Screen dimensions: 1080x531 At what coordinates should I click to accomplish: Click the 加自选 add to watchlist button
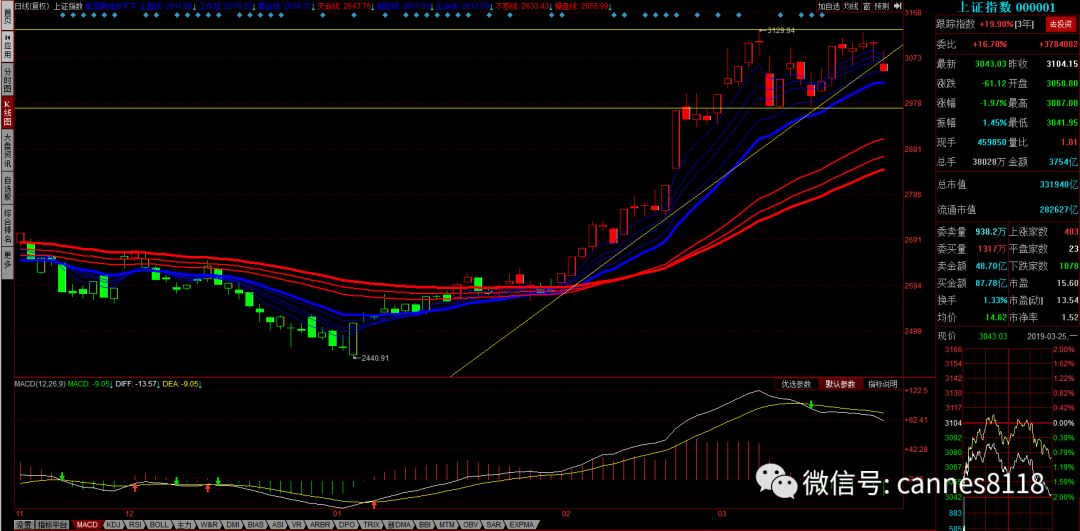point(826,6)
